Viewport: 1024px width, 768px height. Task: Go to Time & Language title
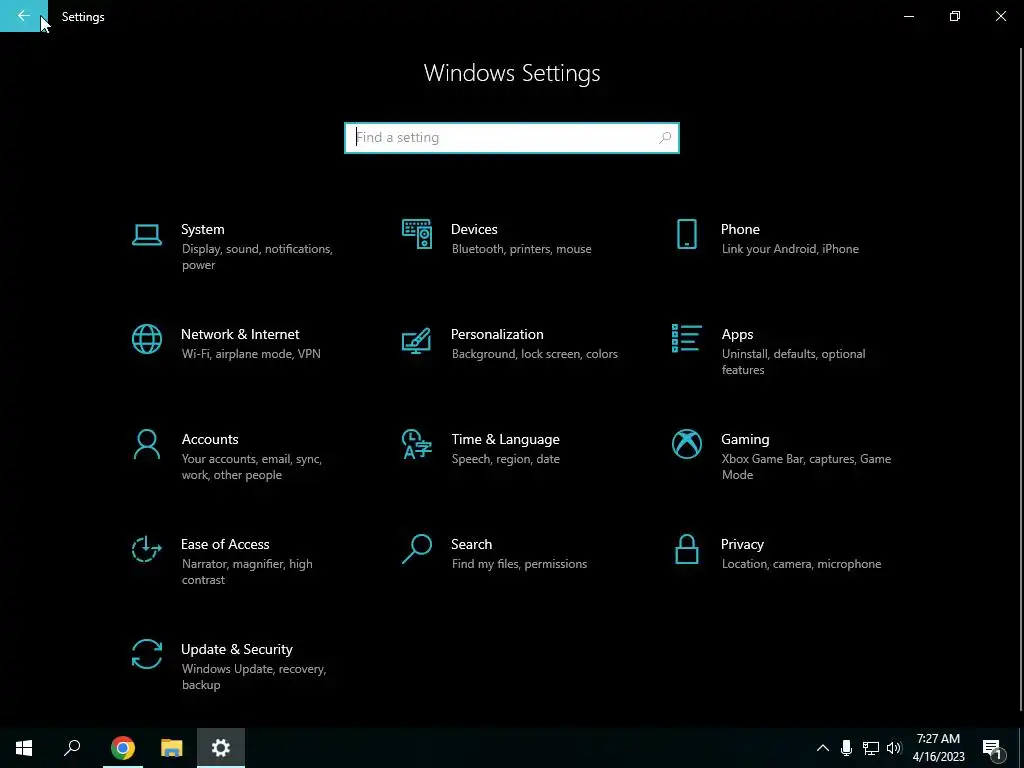505,440
